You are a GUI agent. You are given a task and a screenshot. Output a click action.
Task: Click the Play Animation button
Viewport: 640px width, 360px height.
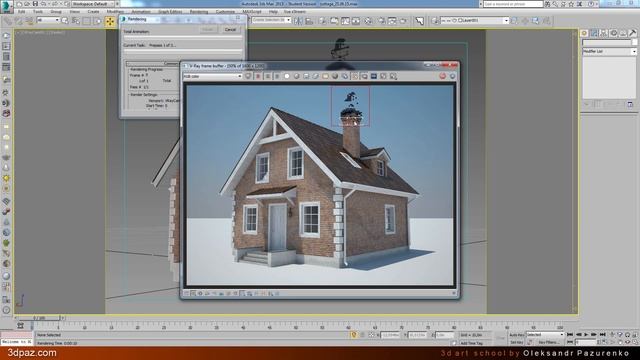pos(586,335)
